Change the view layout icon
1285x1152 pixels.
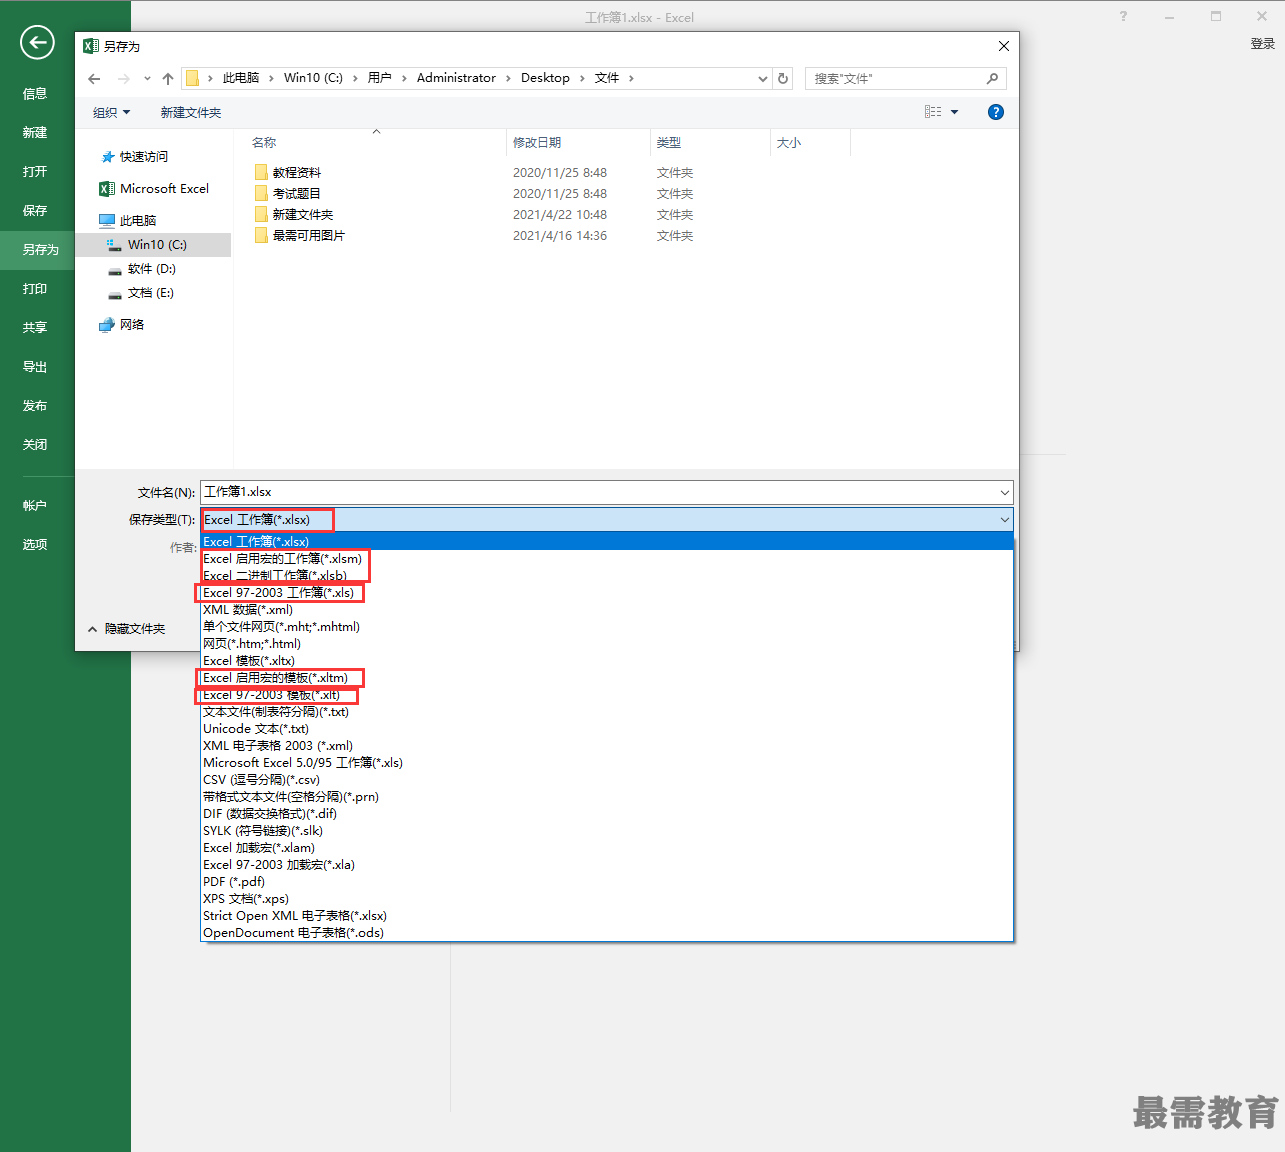(x=933, y=112)
